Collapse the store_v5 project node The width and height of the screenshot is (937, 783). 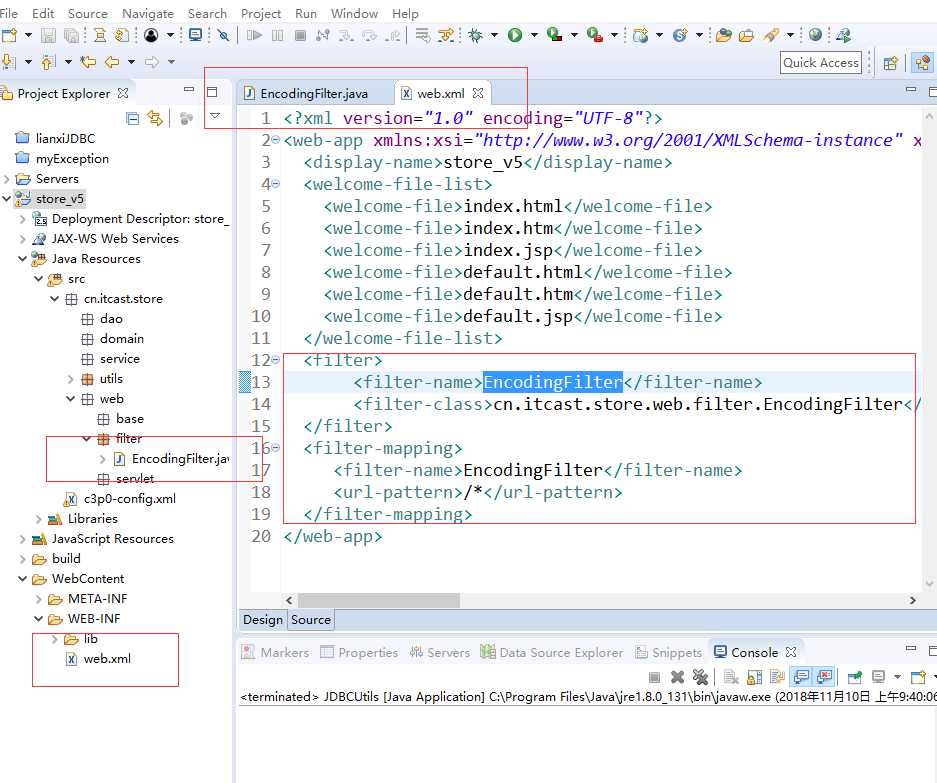click(x=7, y=198)
